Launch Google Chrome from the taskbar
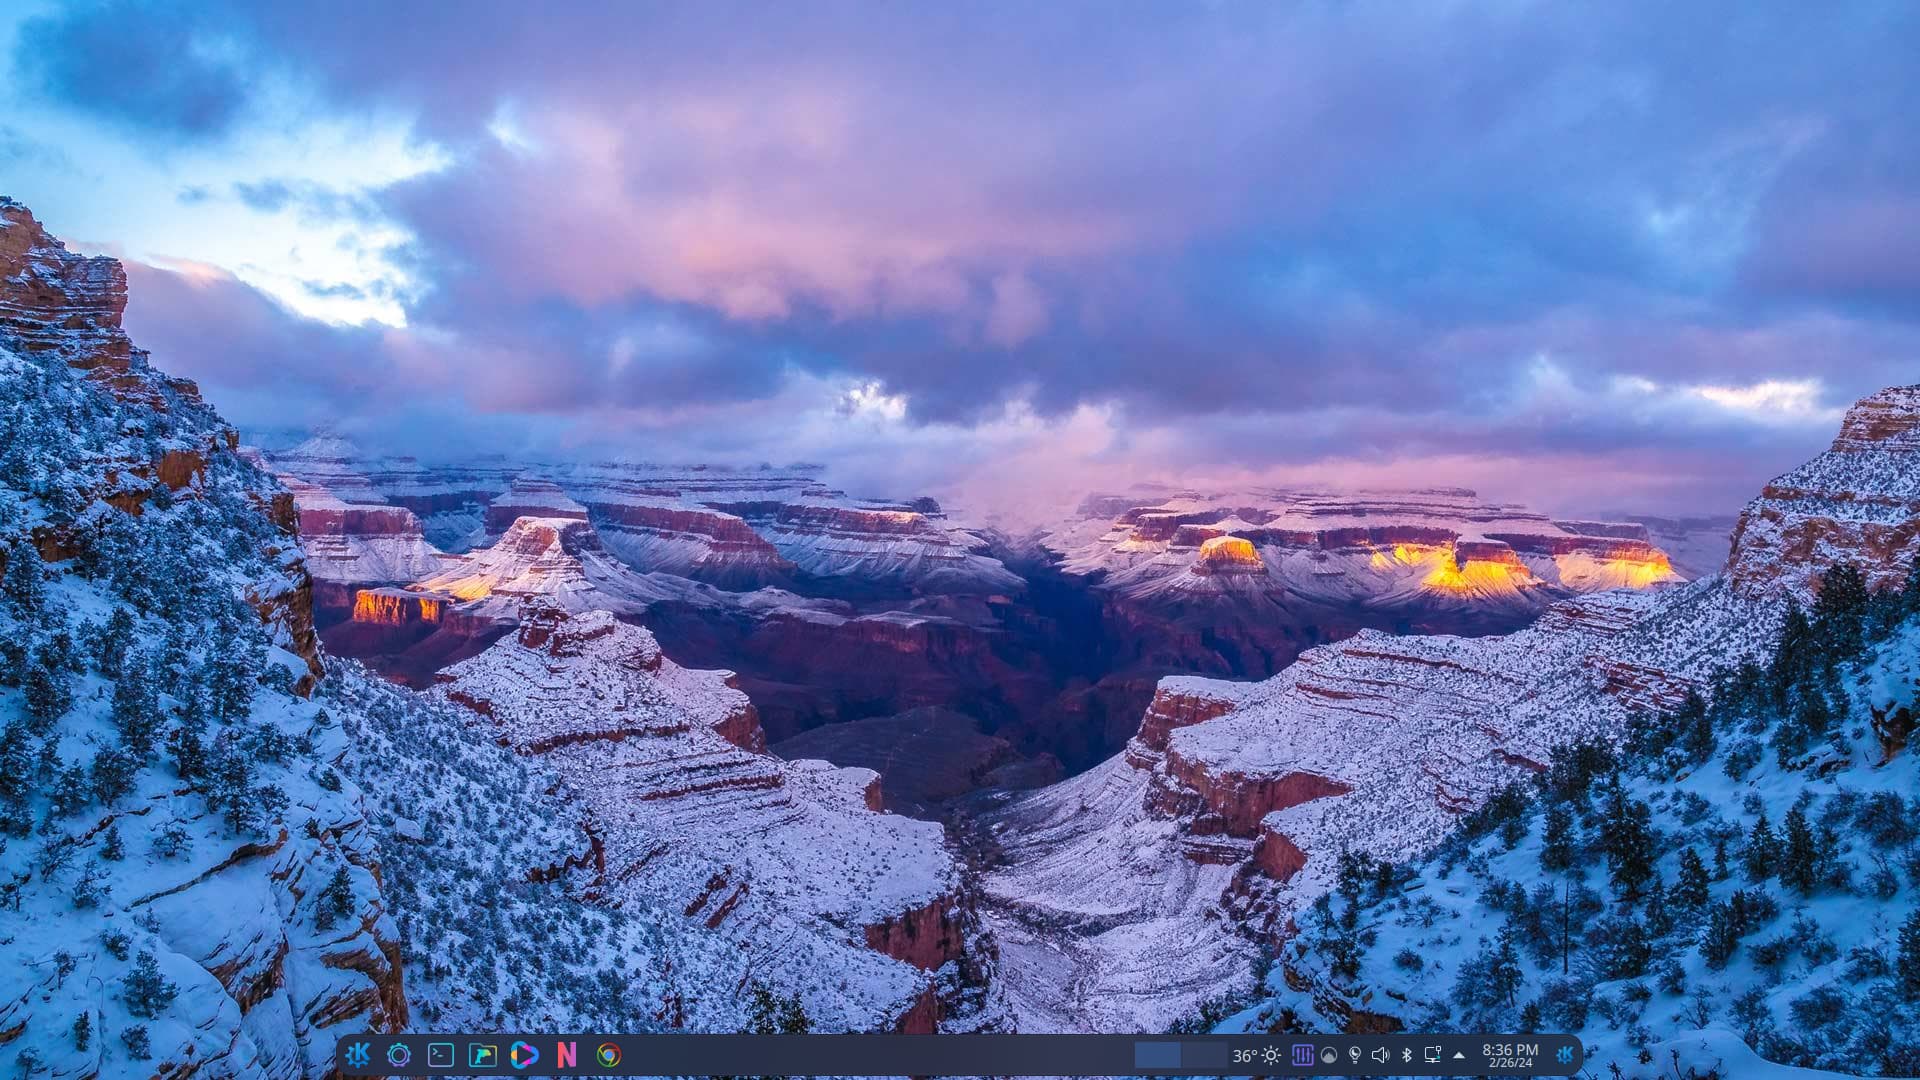 tap(609, 1054)
